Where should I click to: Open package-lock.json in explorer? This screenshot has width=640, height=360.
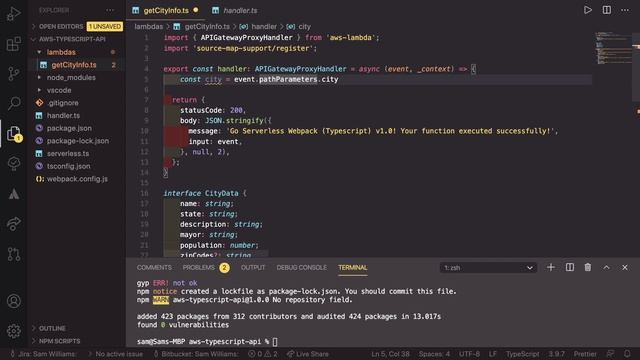point(78,141)
